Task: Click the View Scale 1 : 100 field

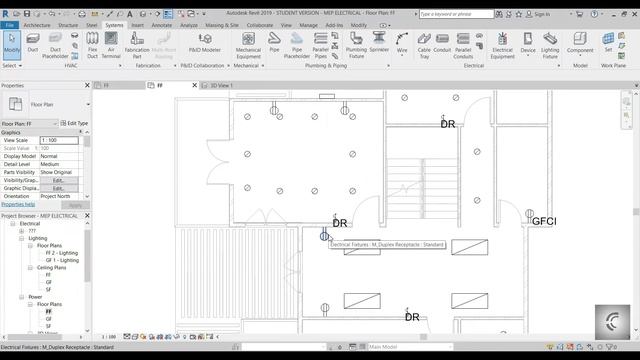Action: (59, 140)
